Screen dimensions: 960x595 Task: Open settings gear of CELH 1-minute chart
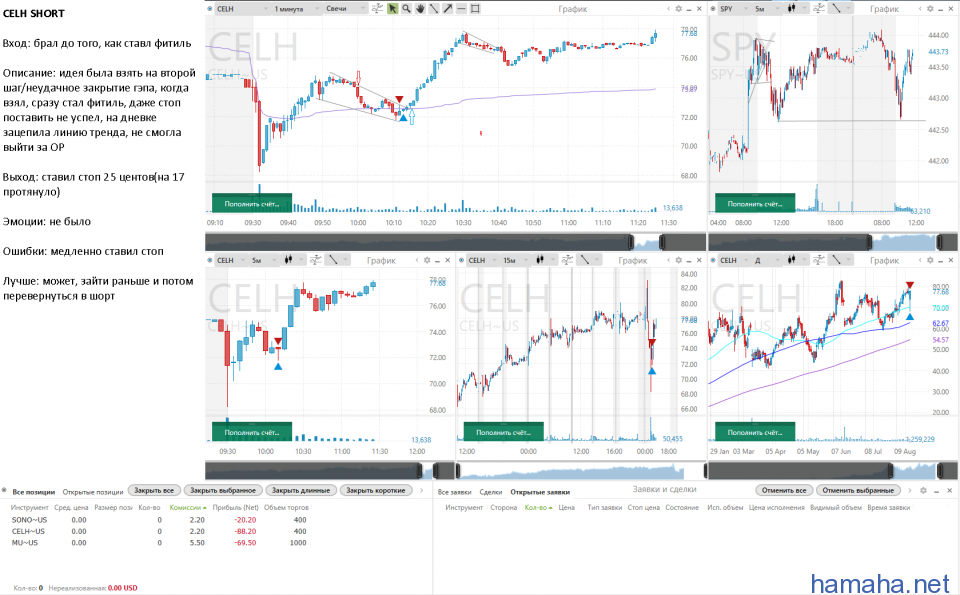pyautogui.click(x=678, y=9)
